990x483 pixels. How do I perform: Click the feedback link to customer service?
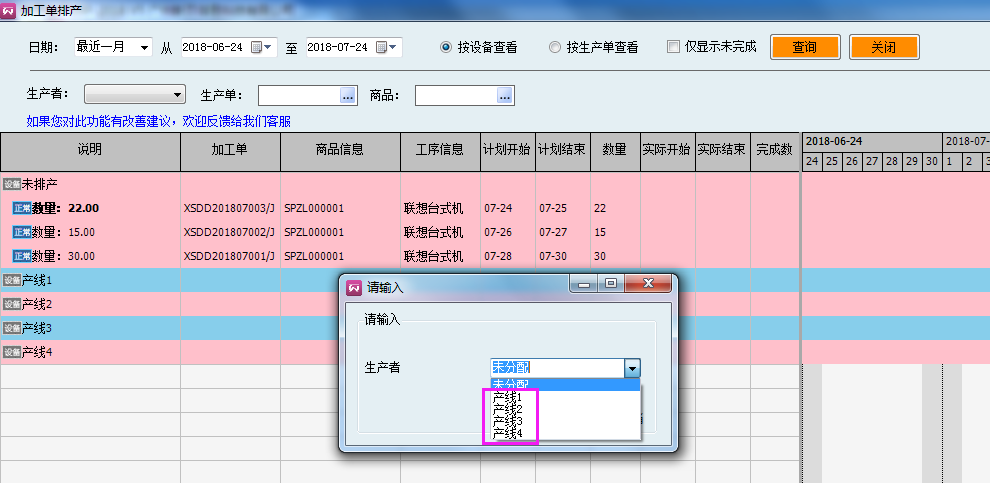coord(158,121)
